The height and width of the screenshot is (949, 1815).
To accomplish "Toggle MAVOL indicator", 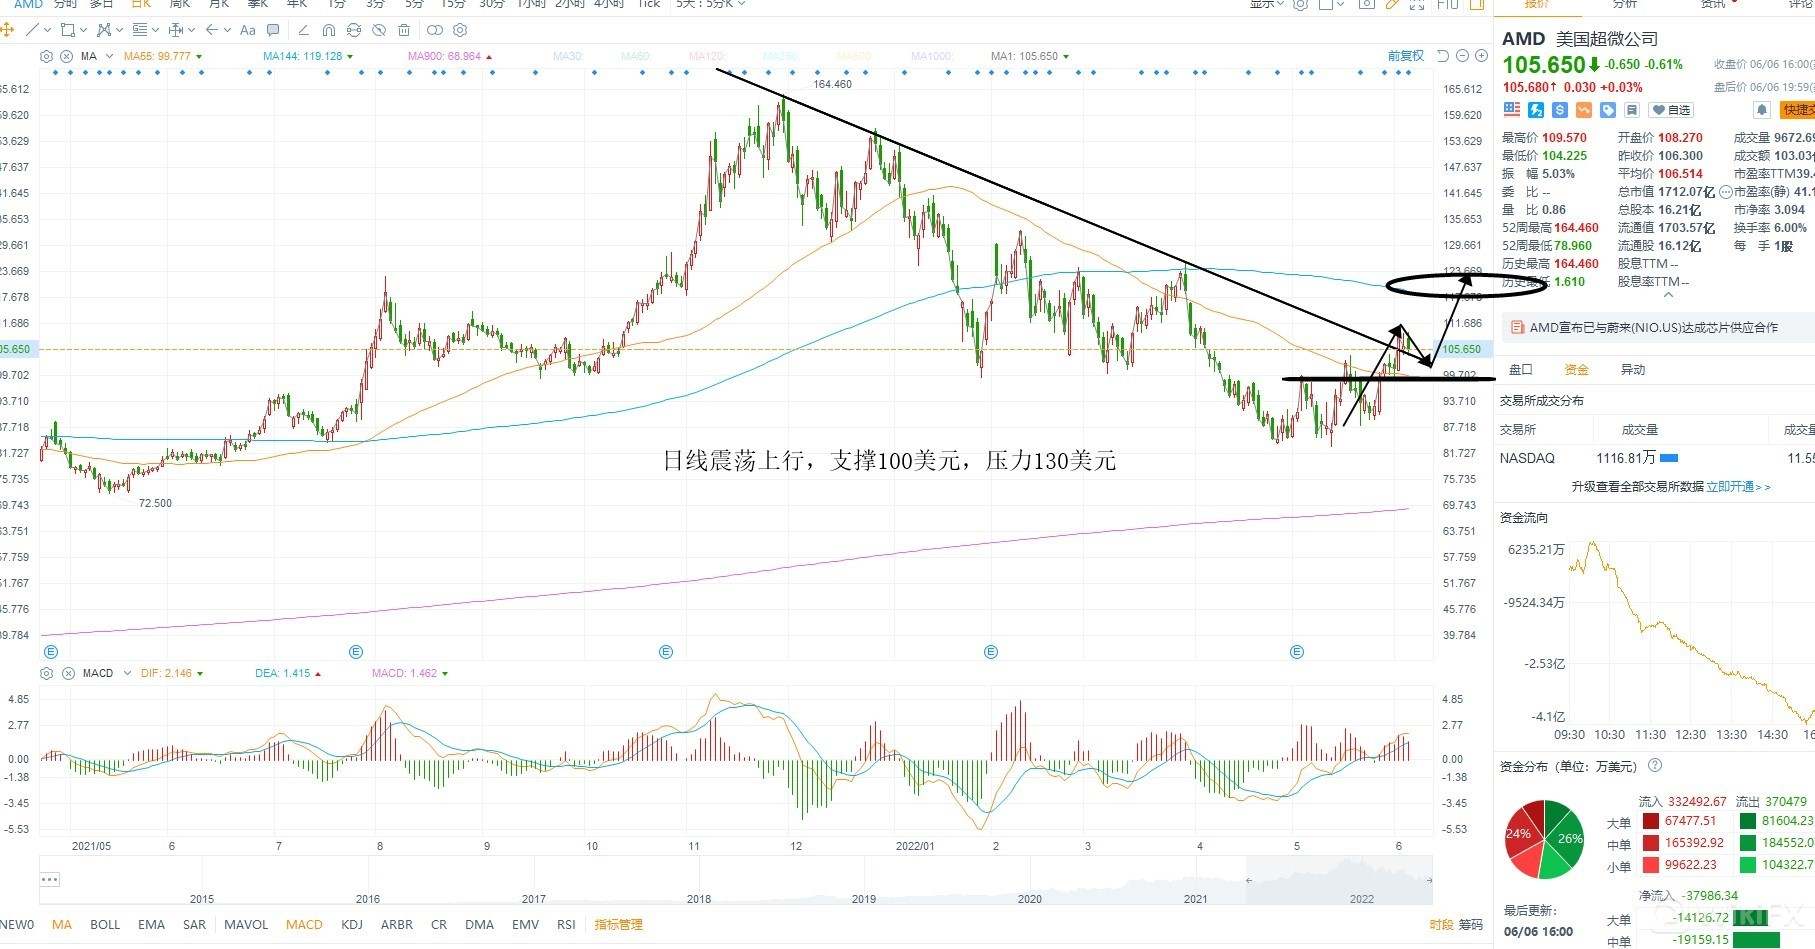I will pyautogui.click(x=246, y=924).
